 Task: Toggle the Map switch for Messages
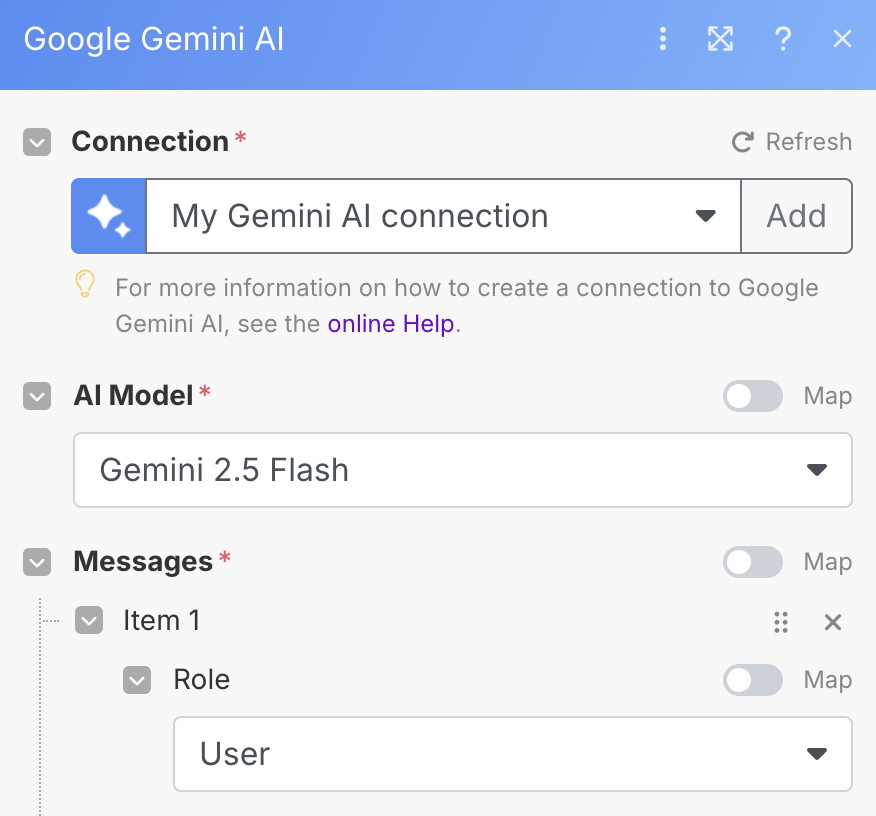tap(753, 562)
